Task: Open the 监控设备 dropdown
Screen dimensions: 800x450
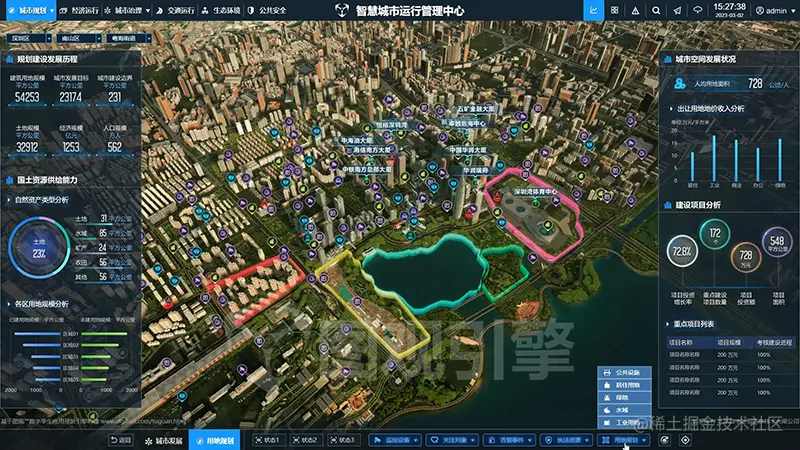Action: click(x=395, y=440)
